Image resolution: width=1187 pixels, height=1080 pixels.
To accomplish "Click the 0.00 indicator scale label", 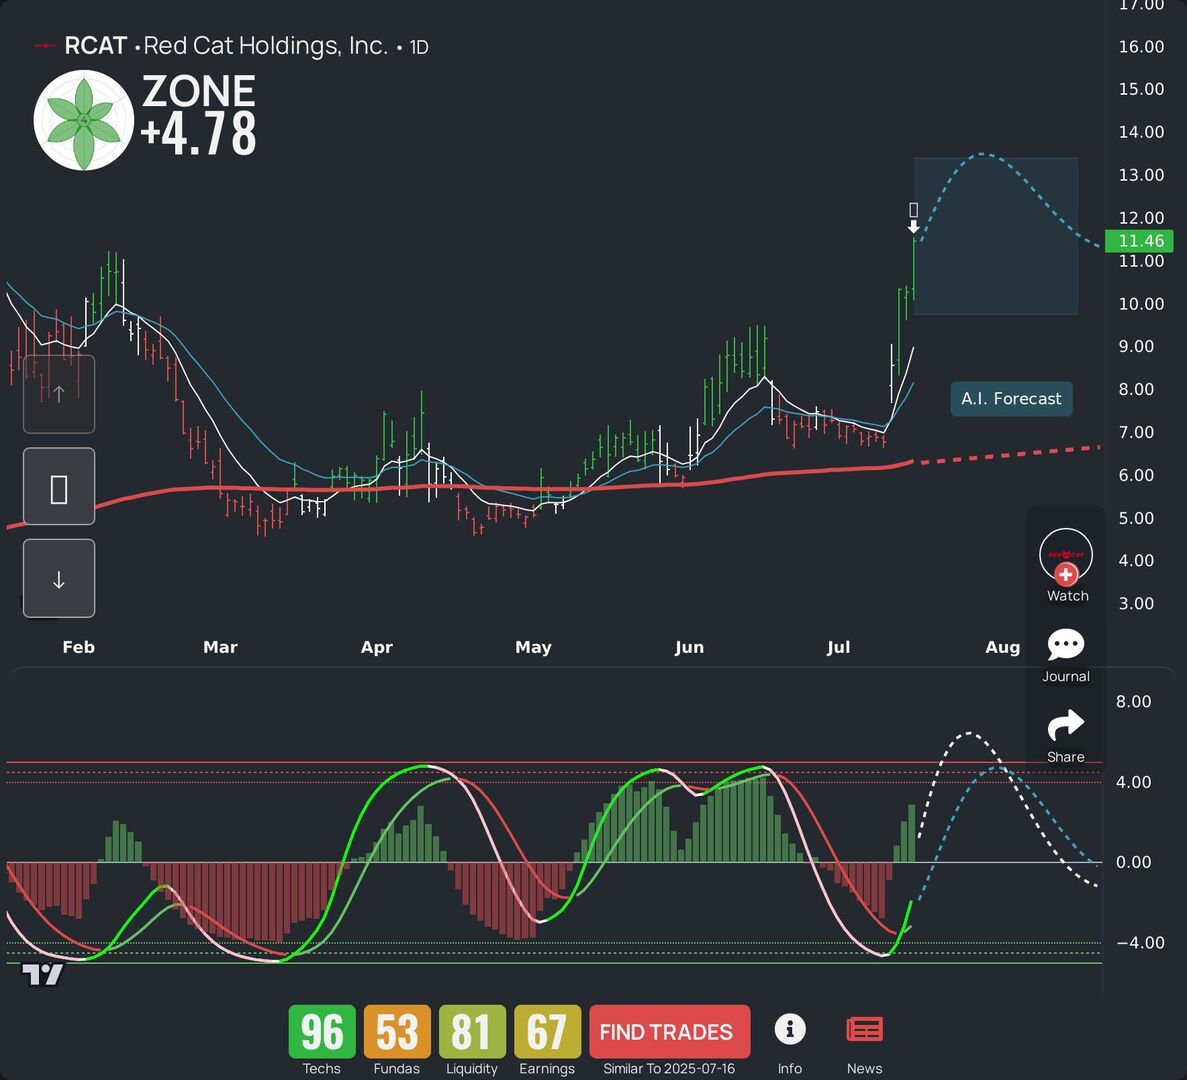I will 1134,862.
